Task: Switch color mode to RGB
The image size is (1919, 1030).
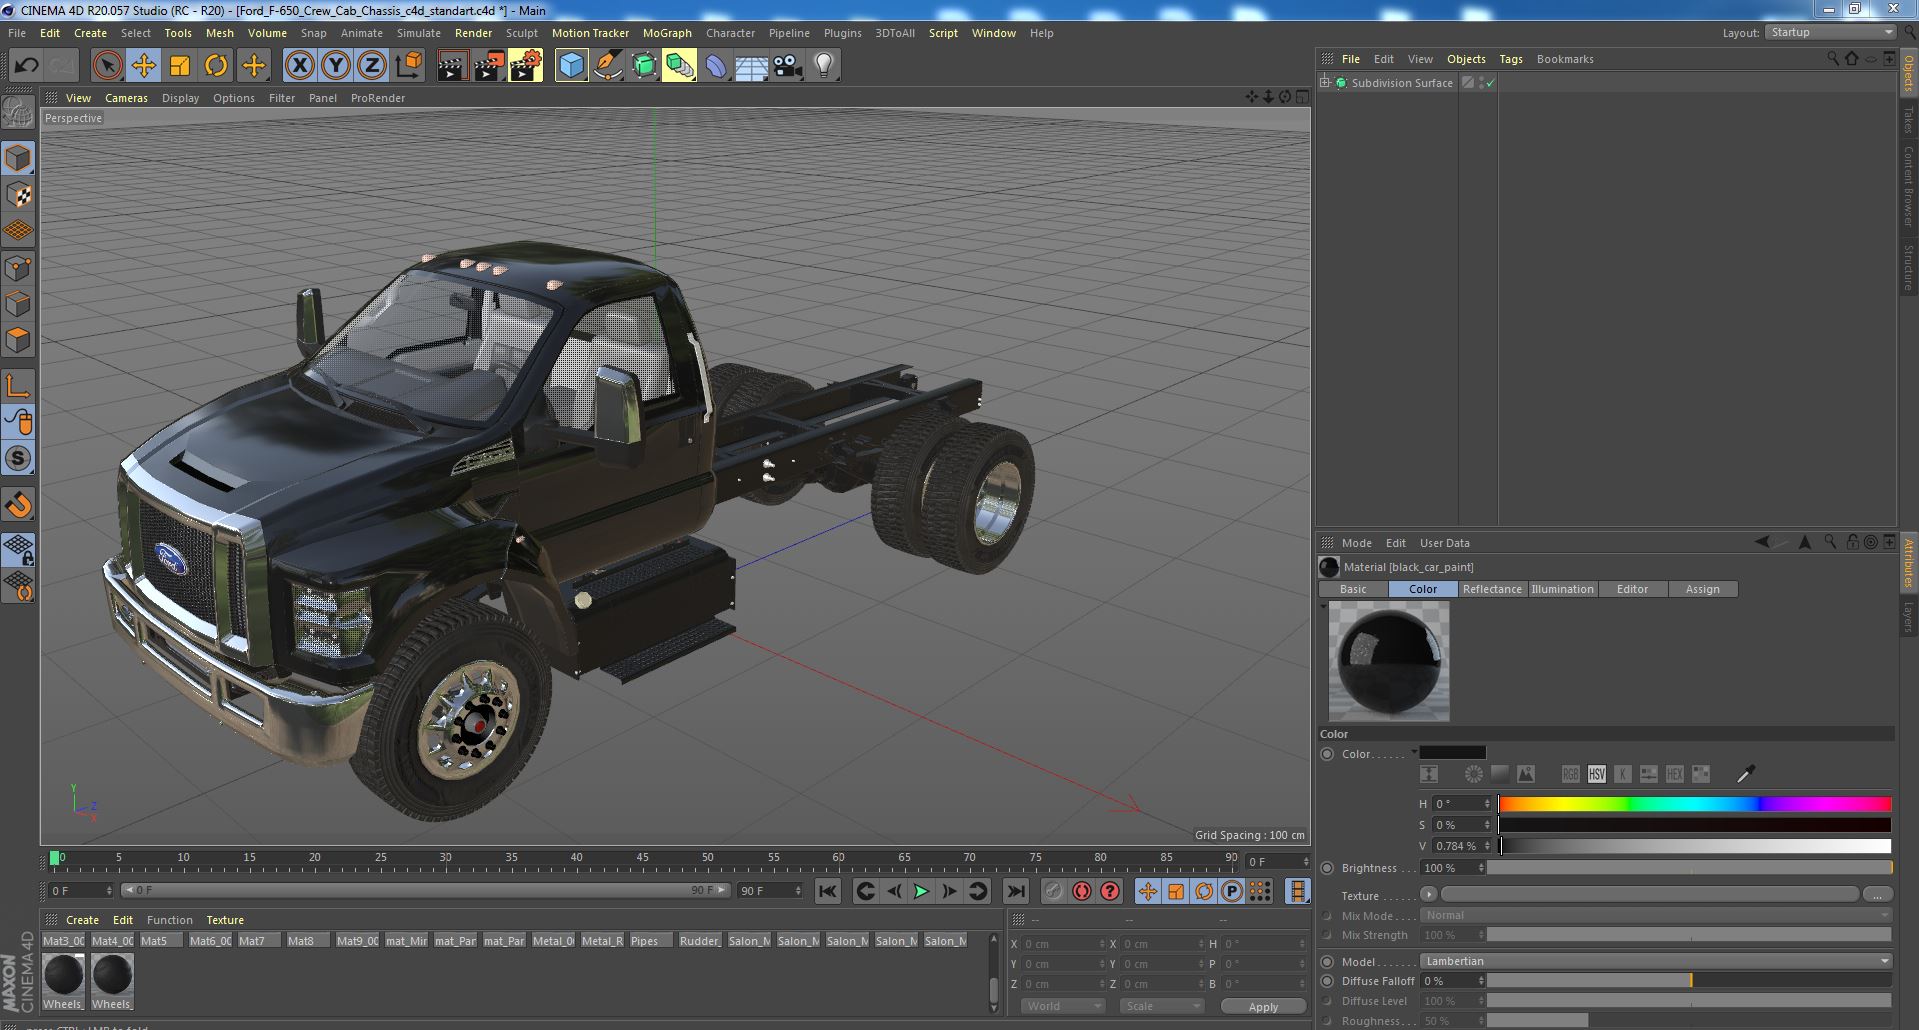Action: tap(1571, 774)
